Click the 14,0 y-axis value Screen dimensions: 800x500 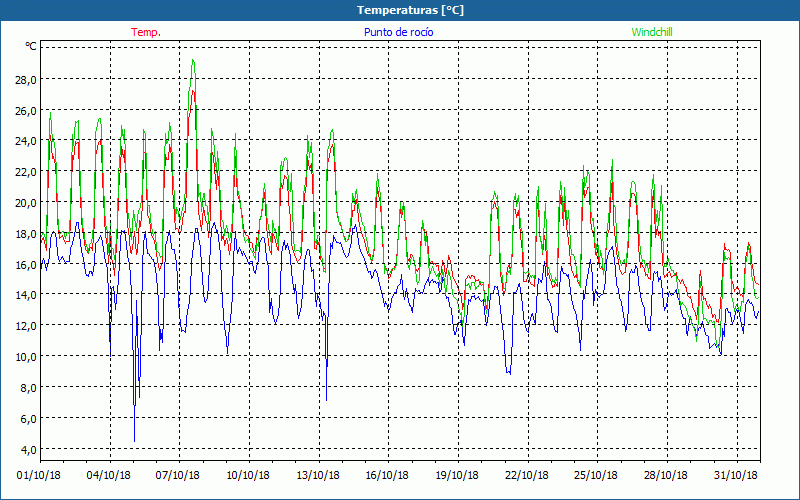pos(26,295)
